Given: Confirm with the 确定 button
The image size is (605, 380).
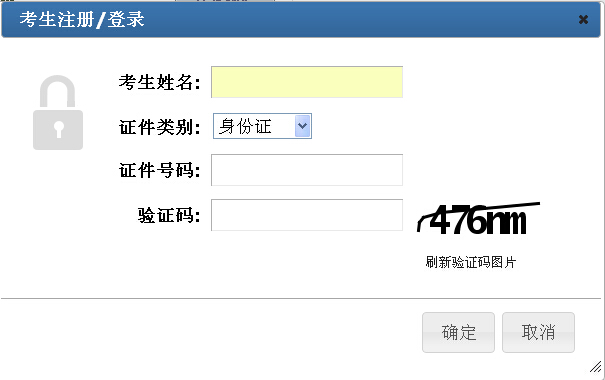Looking at the screenshot, I should (458, 332).
